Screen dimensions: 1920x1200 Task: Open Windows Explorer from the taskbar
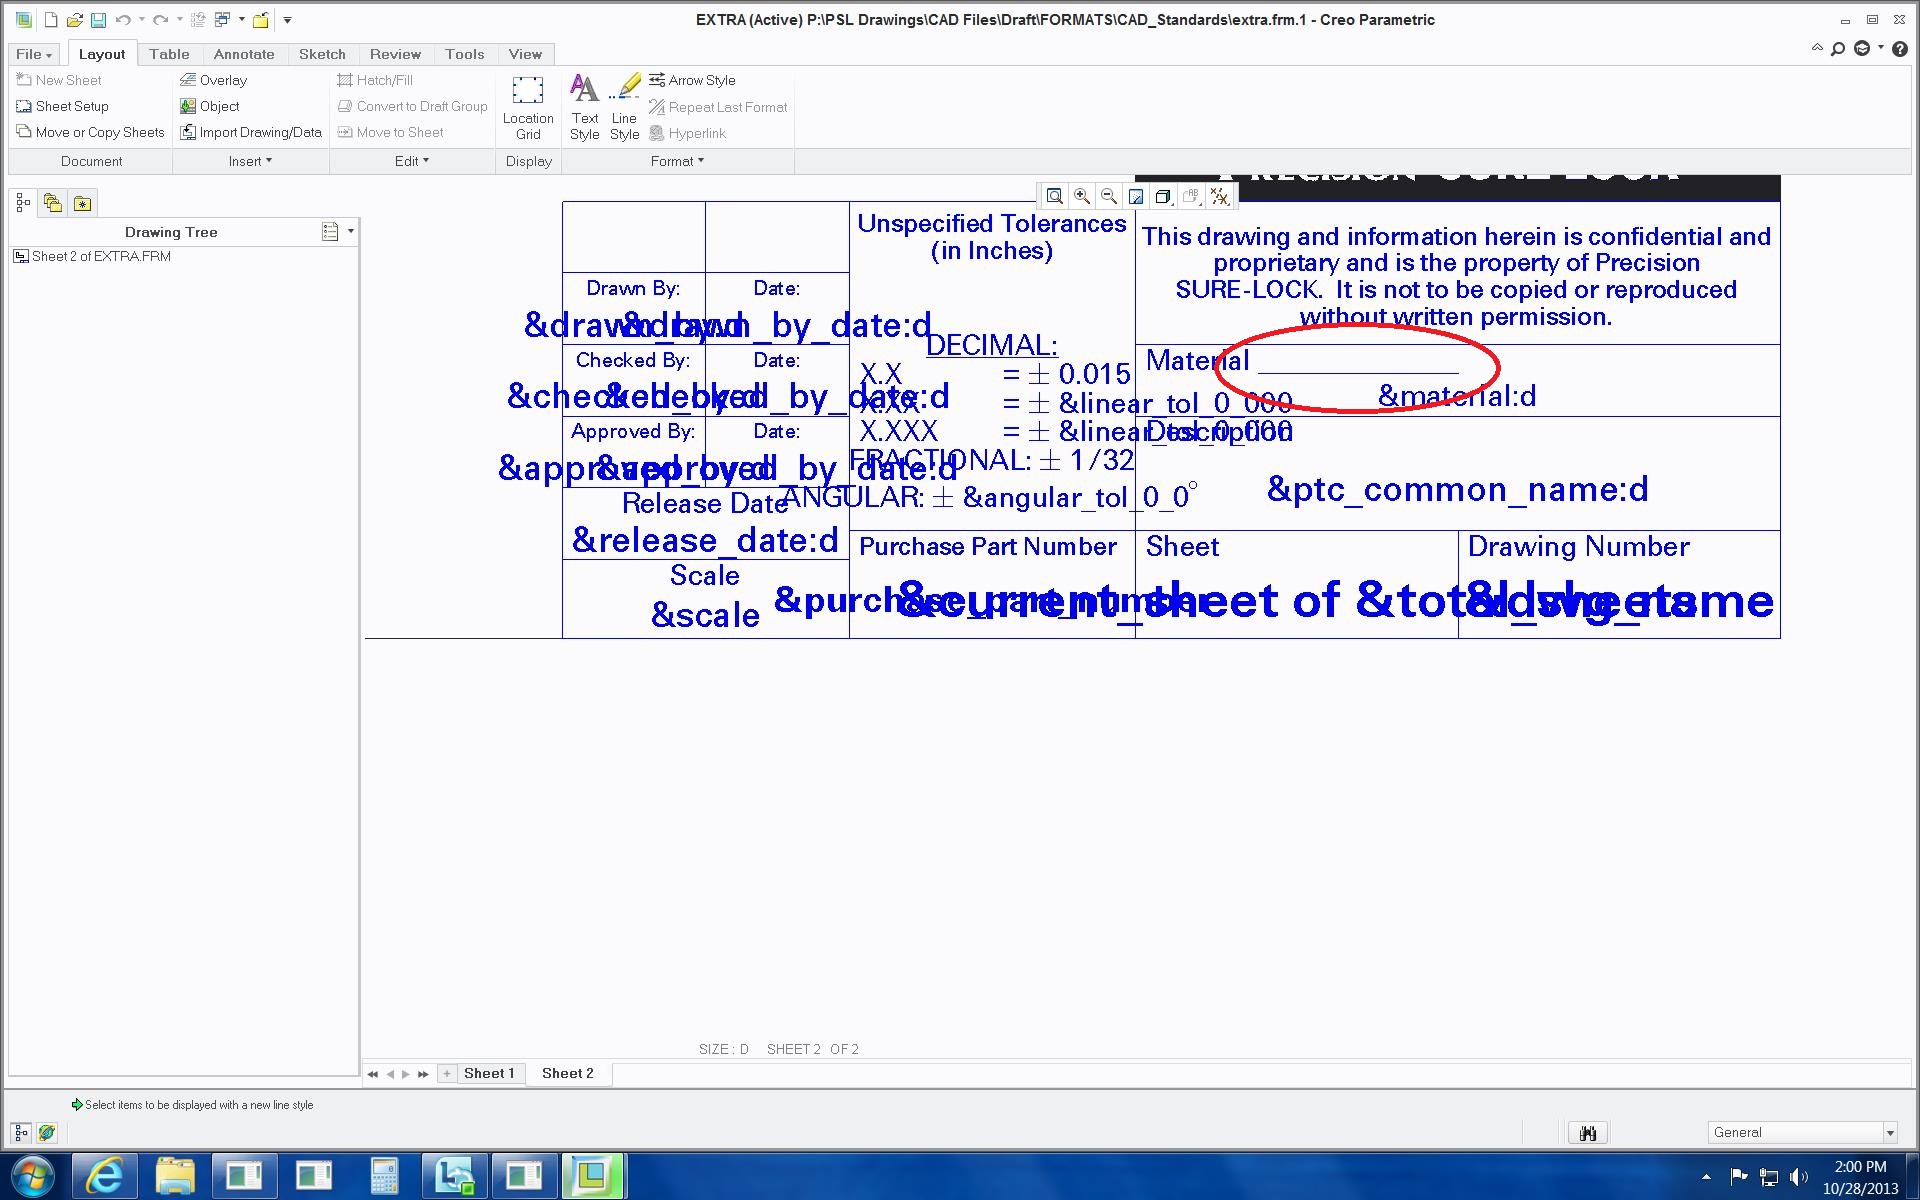tap(174, 1176)
